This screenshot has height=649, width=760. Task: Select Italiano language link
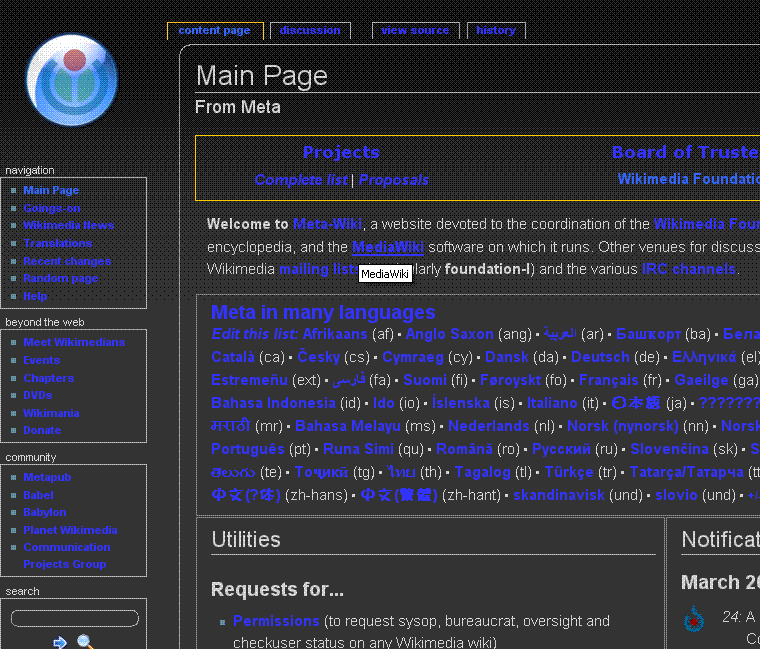[552, 403]
